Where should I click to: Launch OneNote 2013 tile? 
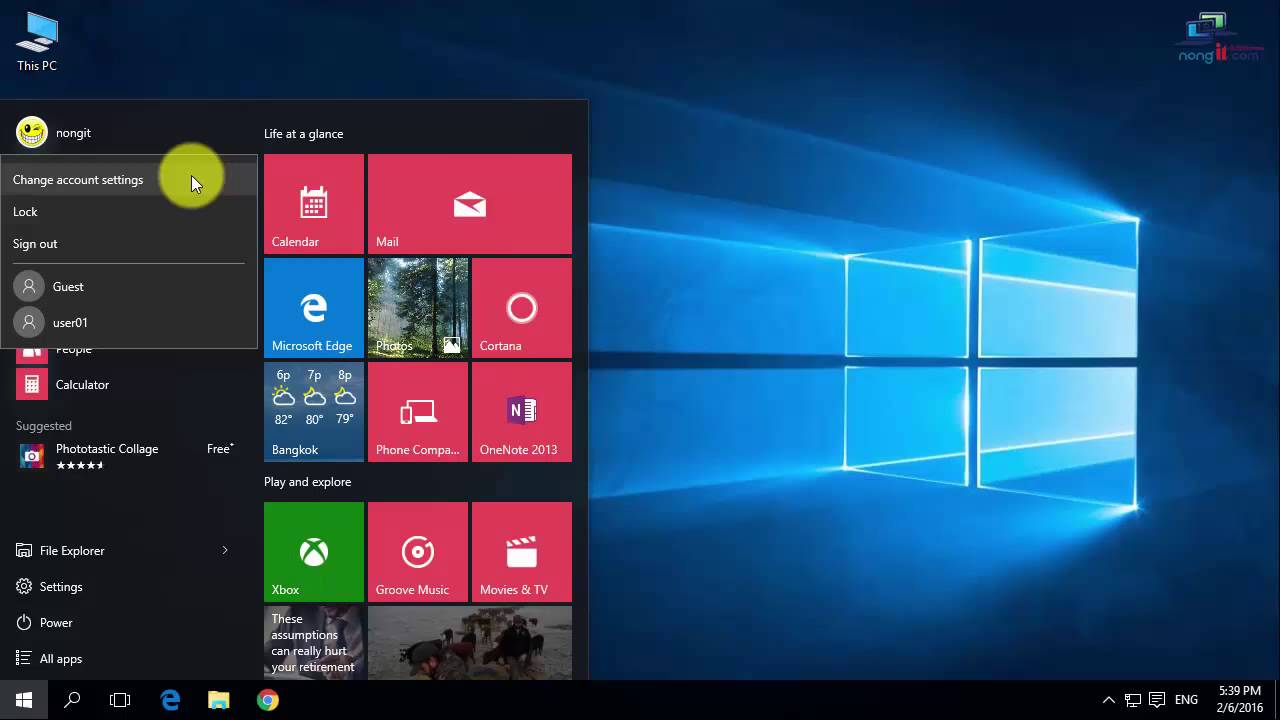[x=522, y=412]
